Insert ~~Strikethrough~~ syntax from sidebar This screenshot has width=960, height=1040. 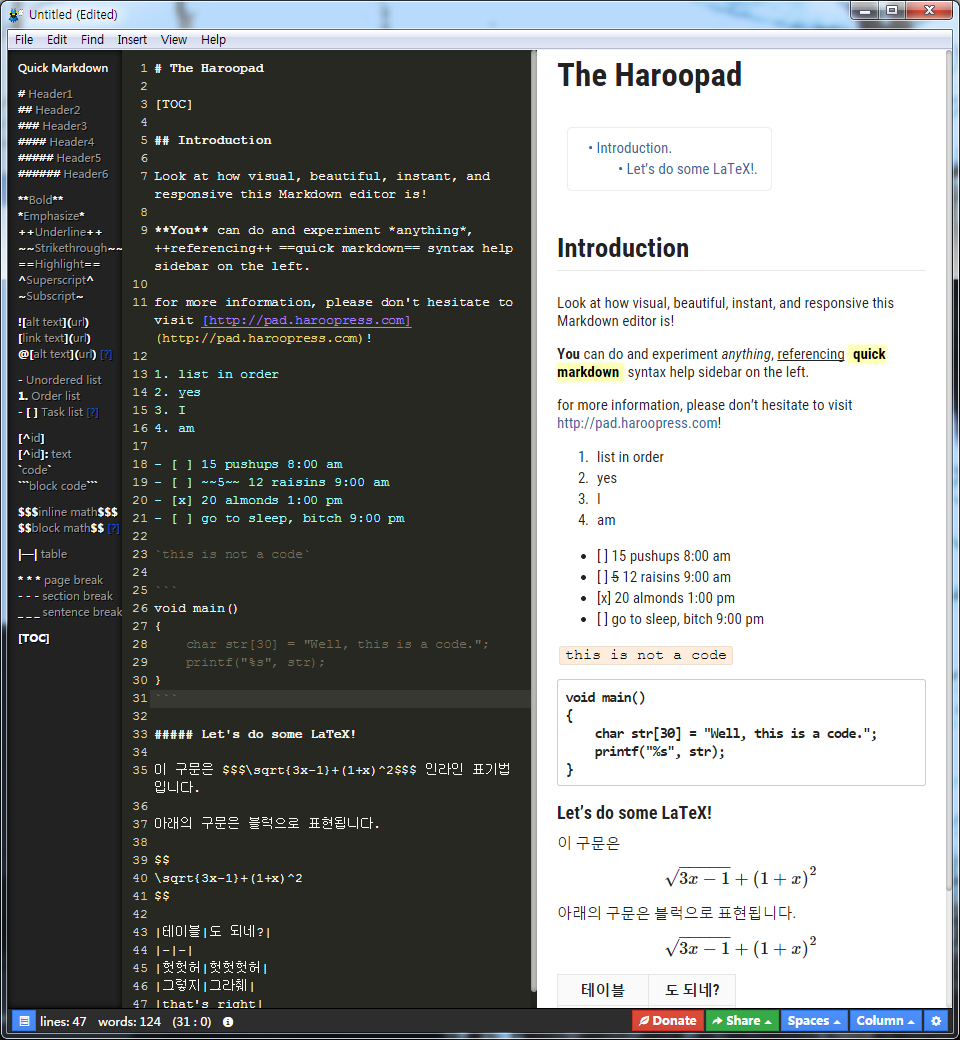click(x=70, y=248)
